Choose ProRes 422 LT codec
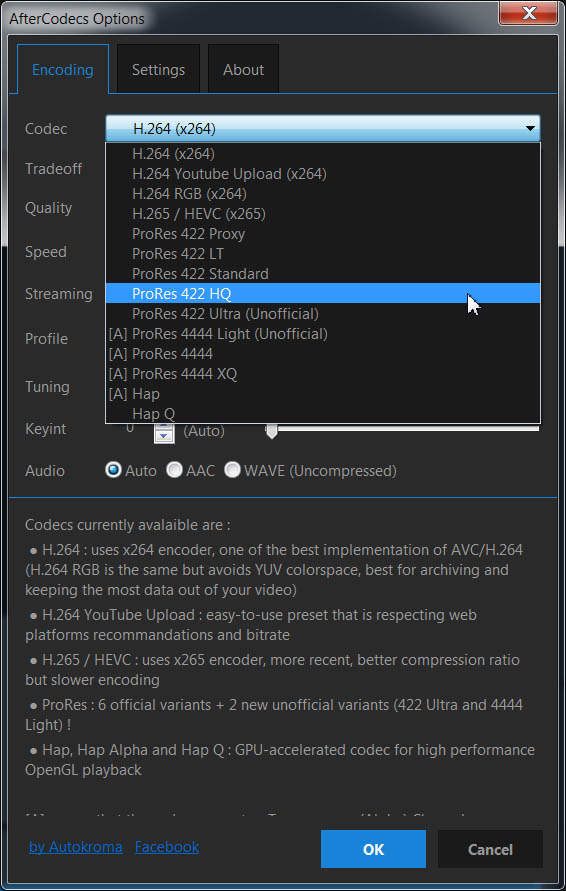 click(x=323, y=253)
